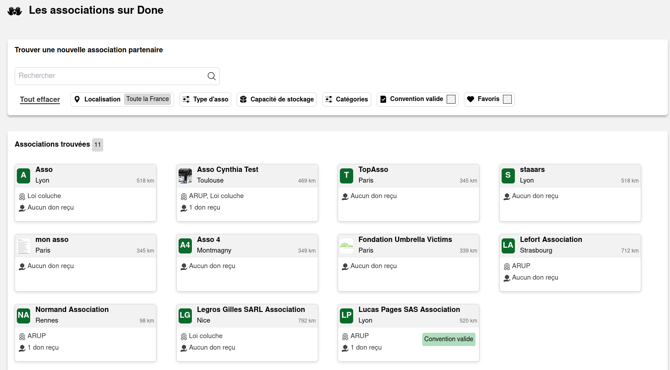The height and width of the screenshot is (370, 670).
Task: Open the Catégories filter dropdown
Action: 347,99
